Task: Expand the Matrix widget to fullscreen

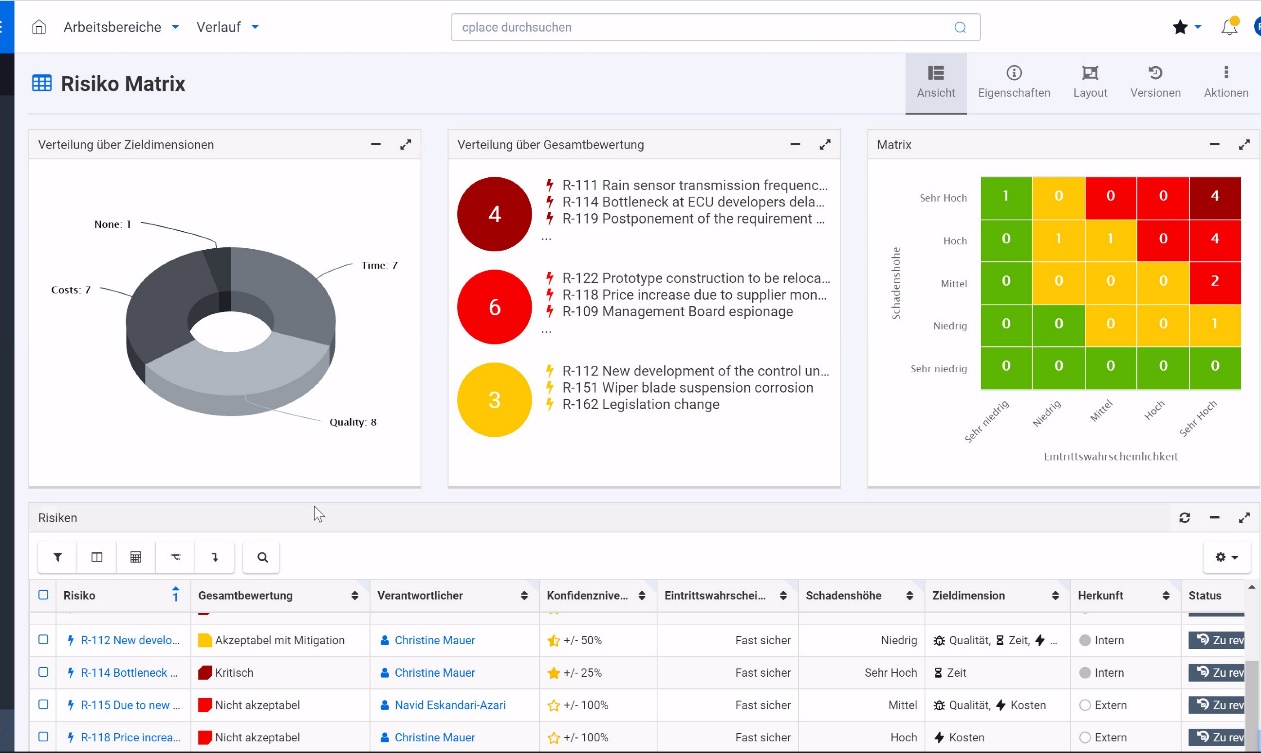Action: 1244,145
